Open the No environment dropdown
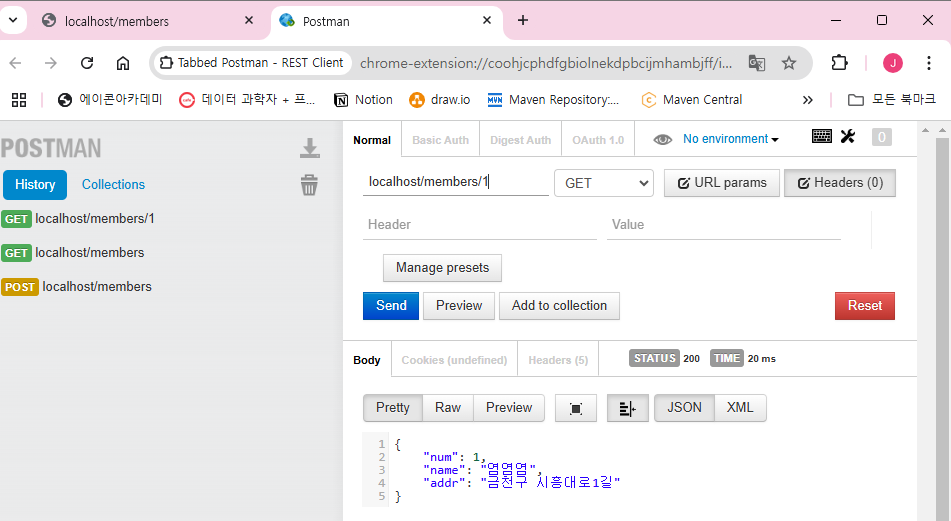Image resolution: width=951 pixels, height=521 pixels. 730,139
